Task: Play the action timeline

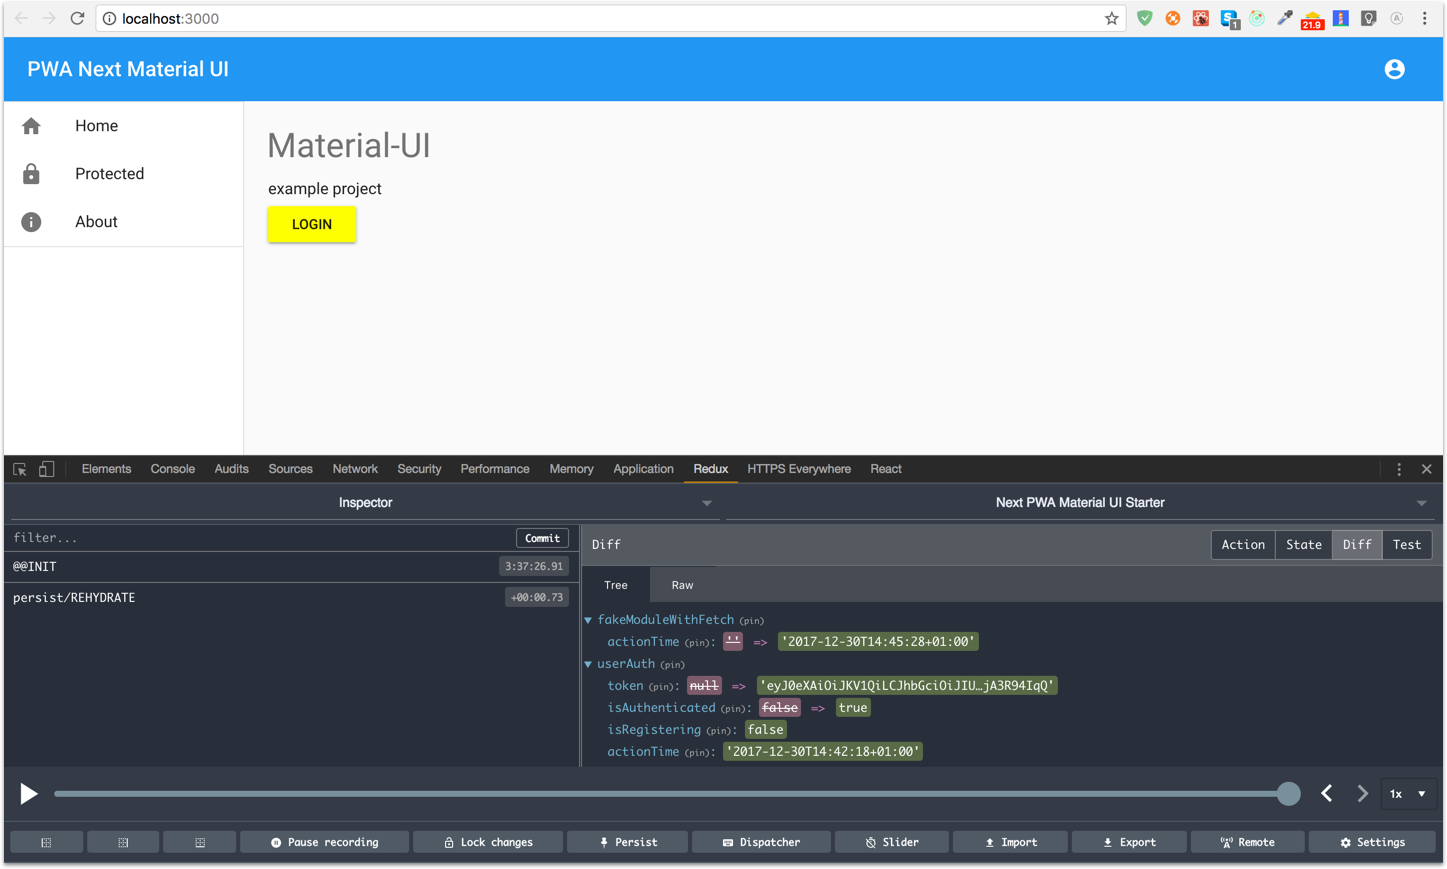Action: point(29,794)
